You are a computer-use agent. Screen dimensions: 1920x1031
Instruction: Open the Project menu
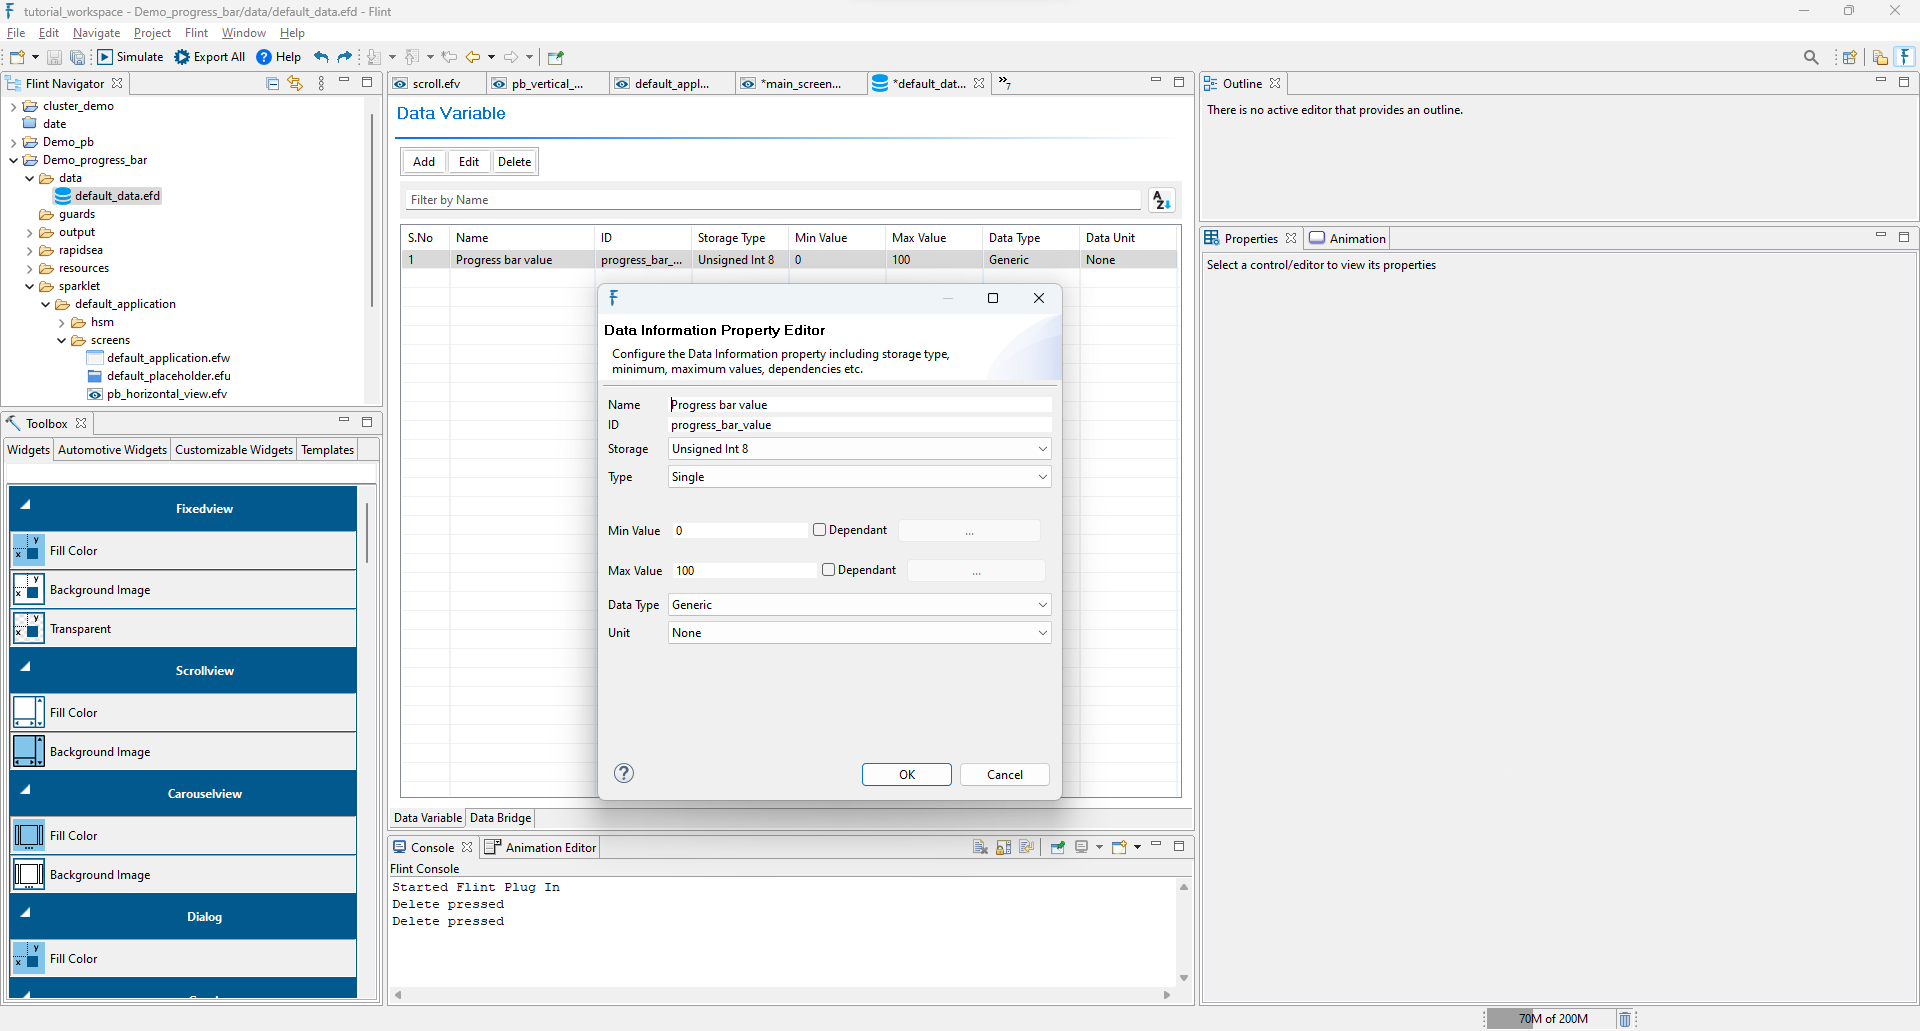(x=152, y=33)
